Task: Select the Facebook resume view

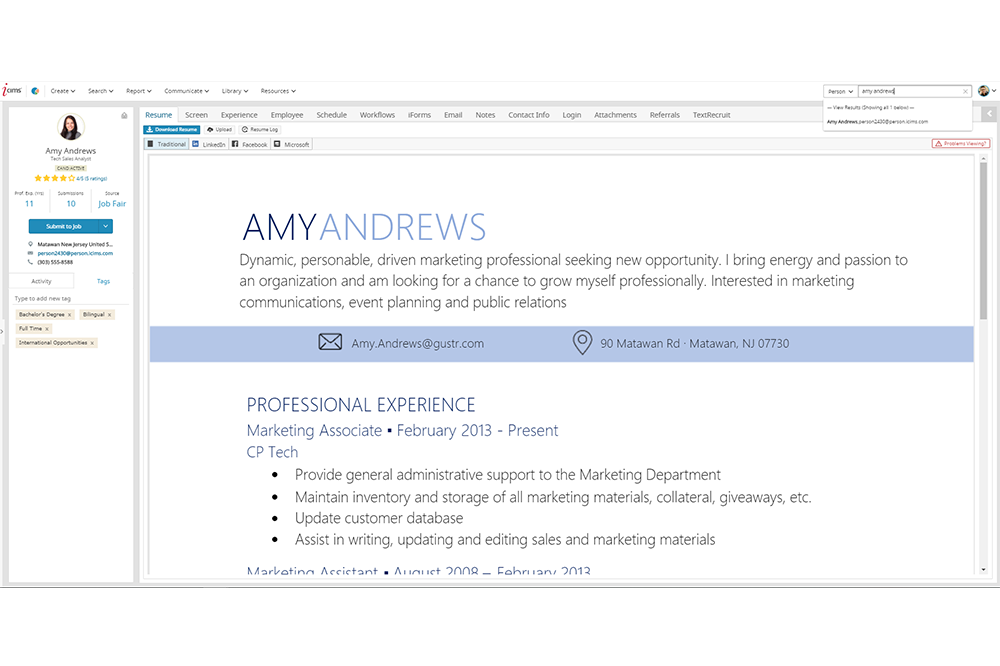Action: click(x=250, y=145)
